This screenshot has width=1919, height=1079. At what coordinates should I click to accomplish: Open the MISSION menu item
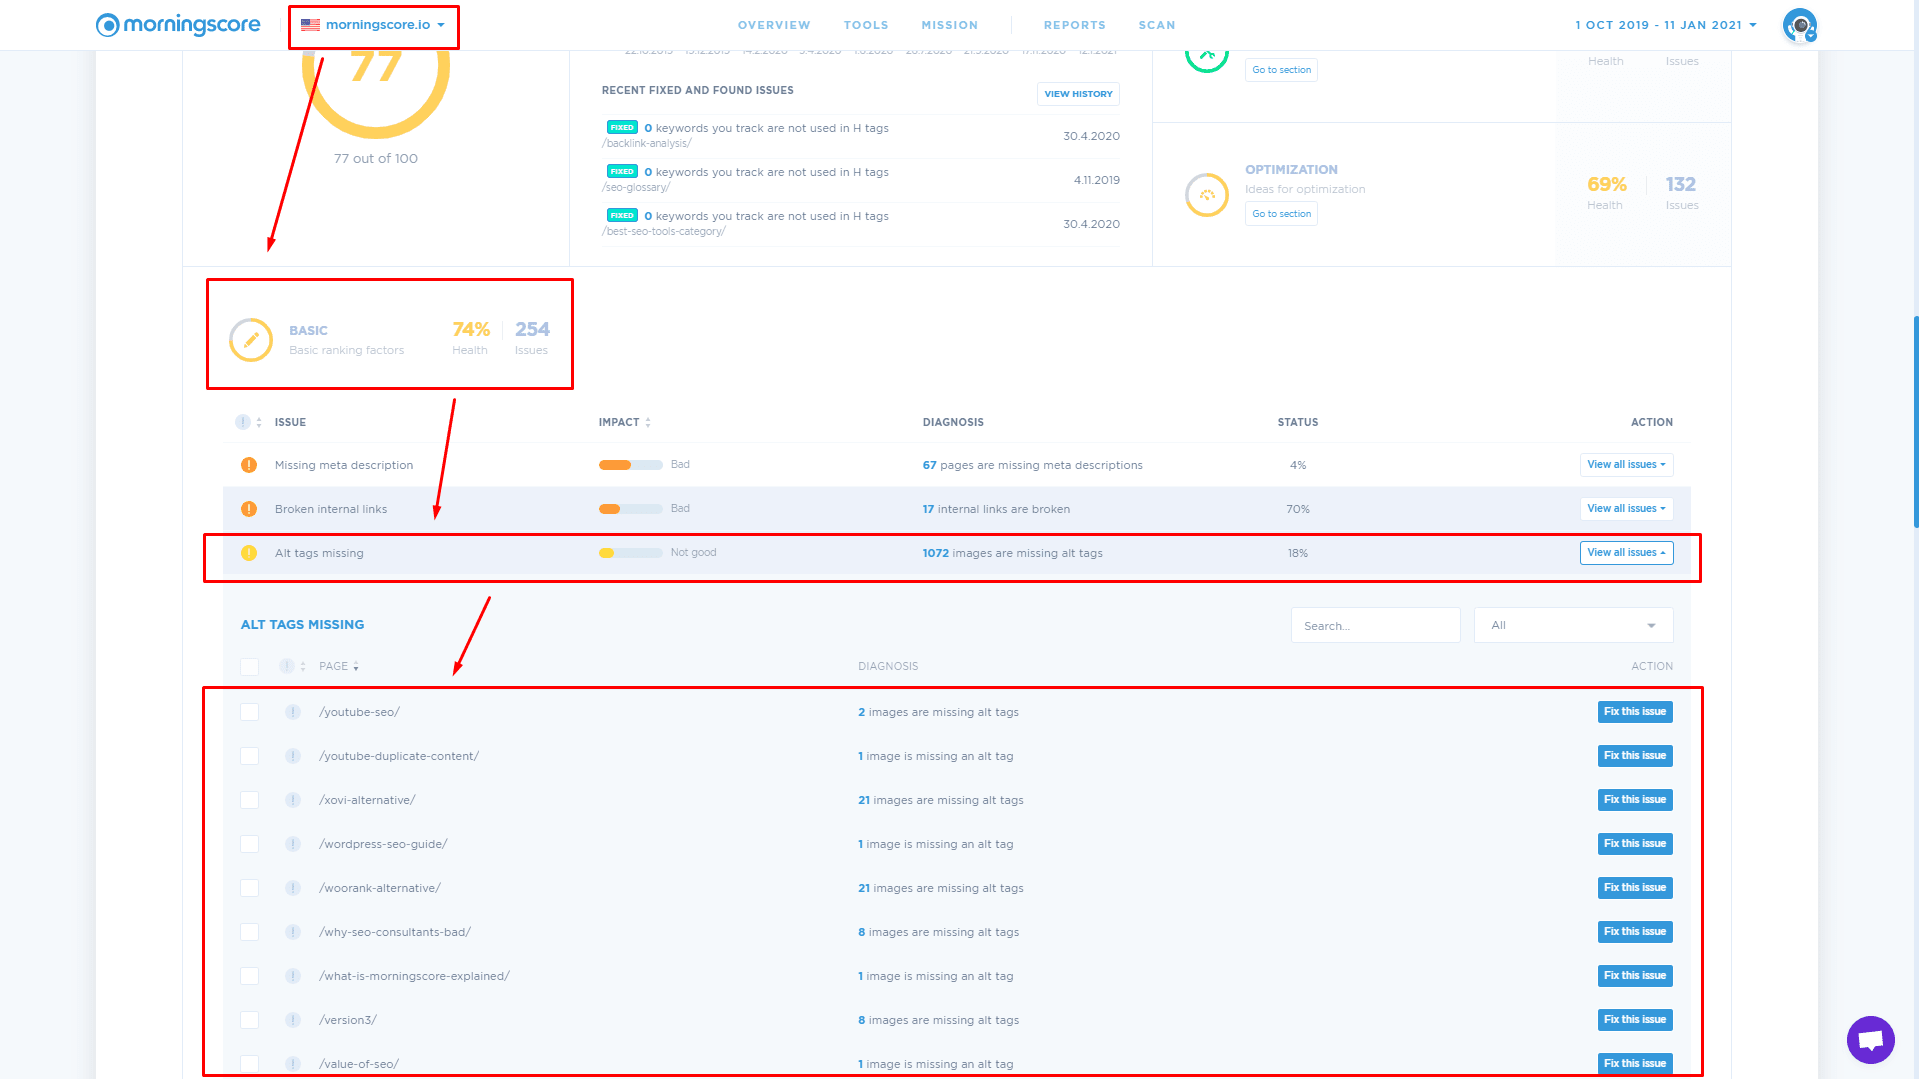[x=949, y=25]
